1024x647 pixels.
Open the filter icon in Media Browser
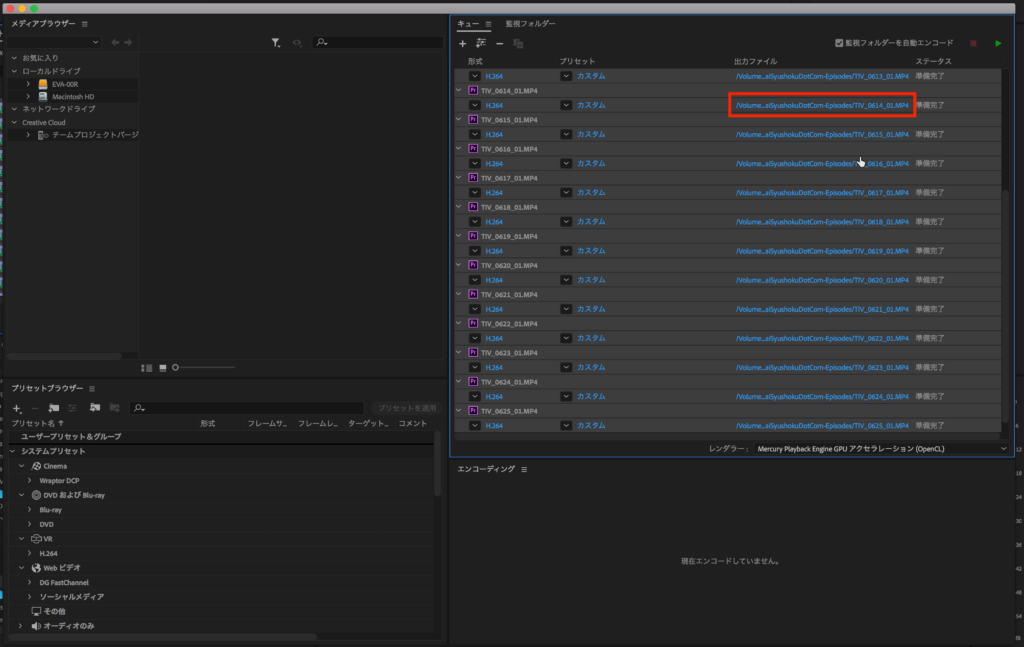(x=276, y=43)
